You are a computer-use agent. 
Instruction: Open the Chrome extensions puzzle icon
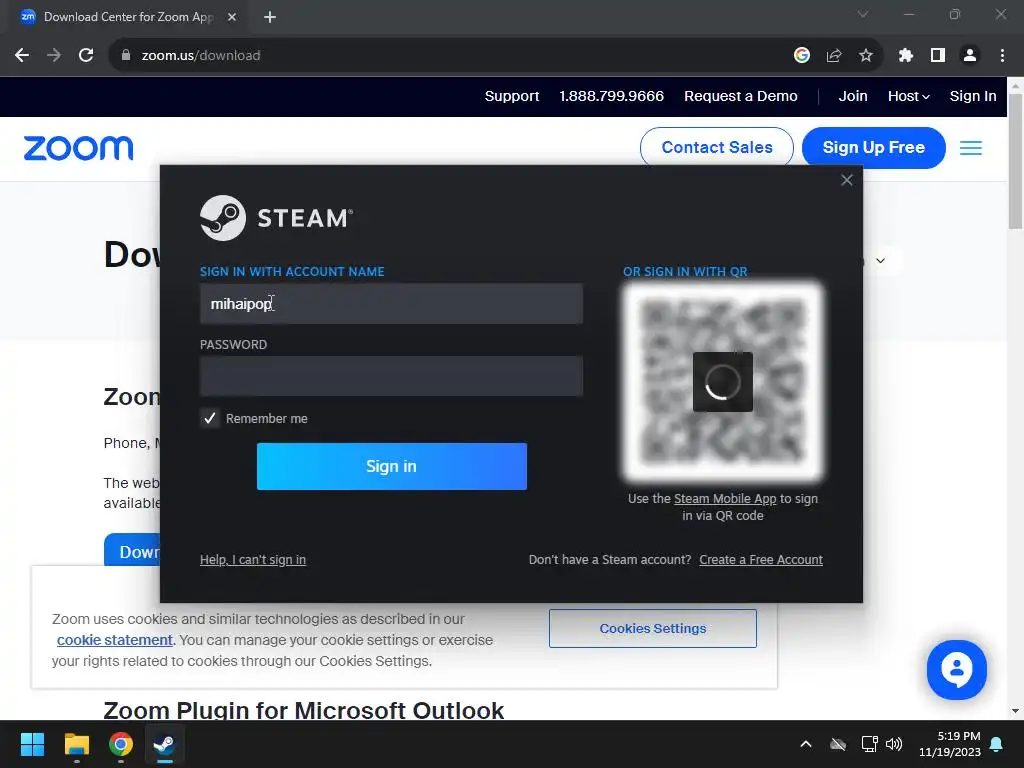coord(905,56)
